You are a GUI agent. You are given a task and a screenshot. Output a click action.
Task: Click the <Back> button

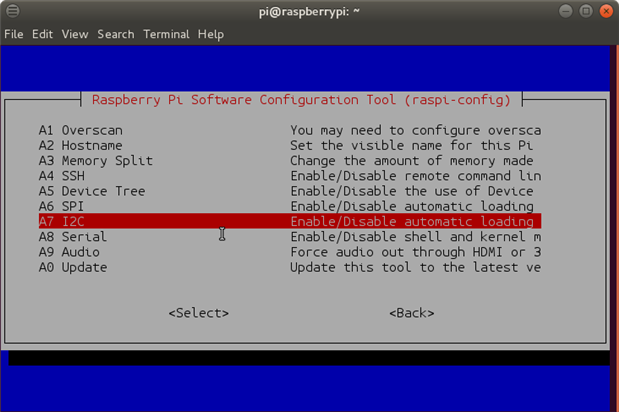click(x=412, y=313)
